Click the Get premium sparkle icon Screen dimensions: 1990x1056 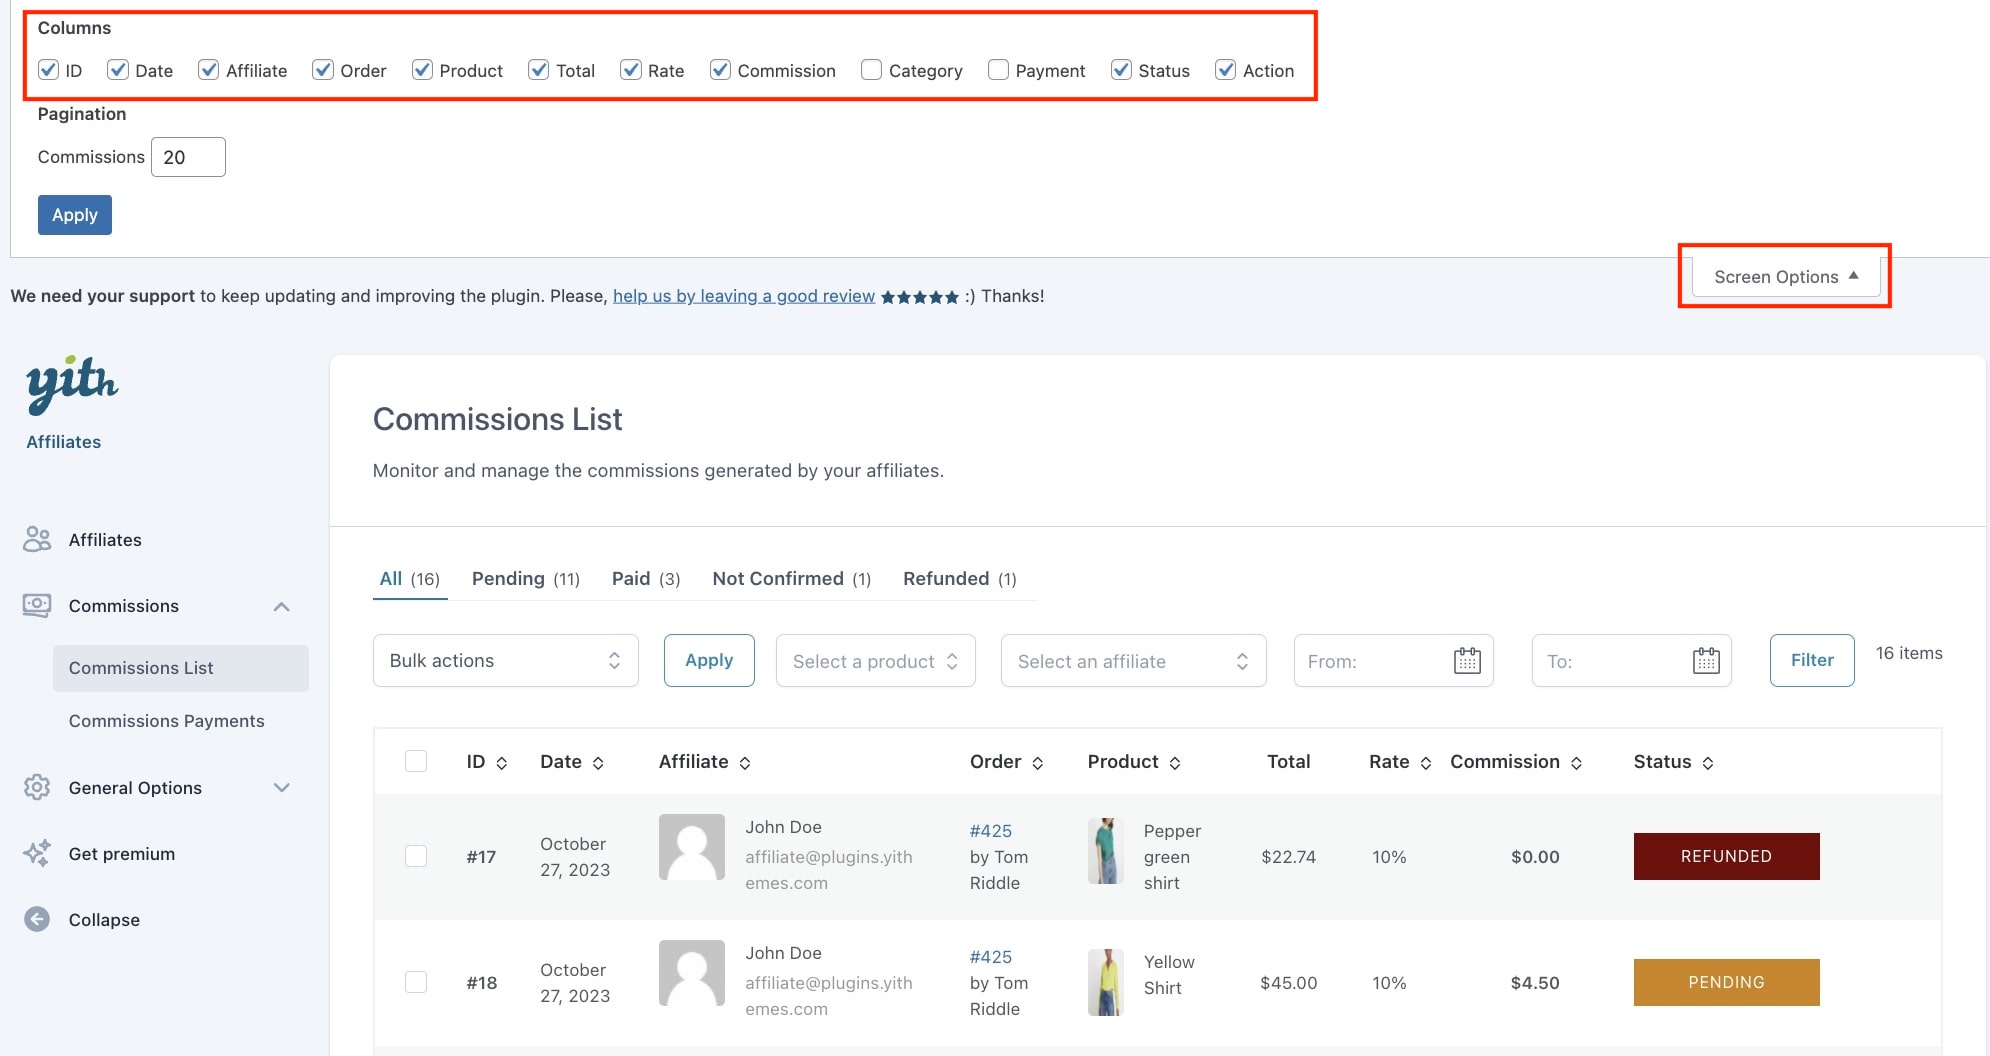point(37,854)
